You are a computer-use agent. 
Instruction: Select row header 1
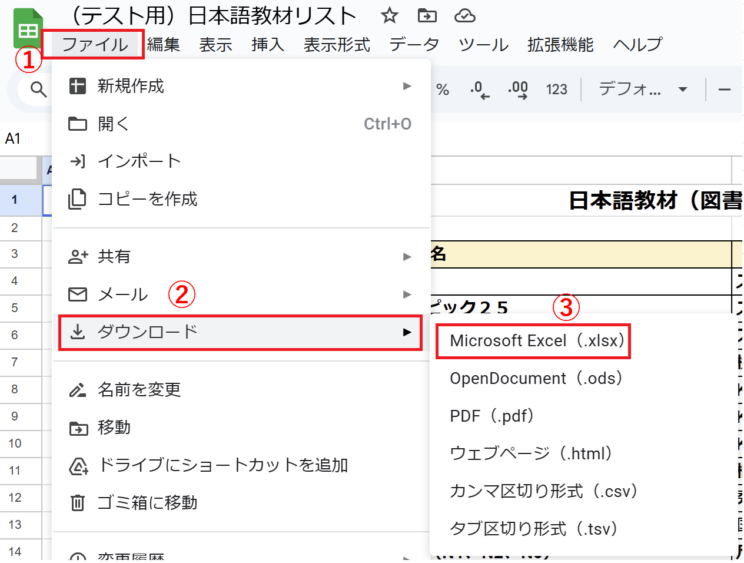tap(20, 200)
